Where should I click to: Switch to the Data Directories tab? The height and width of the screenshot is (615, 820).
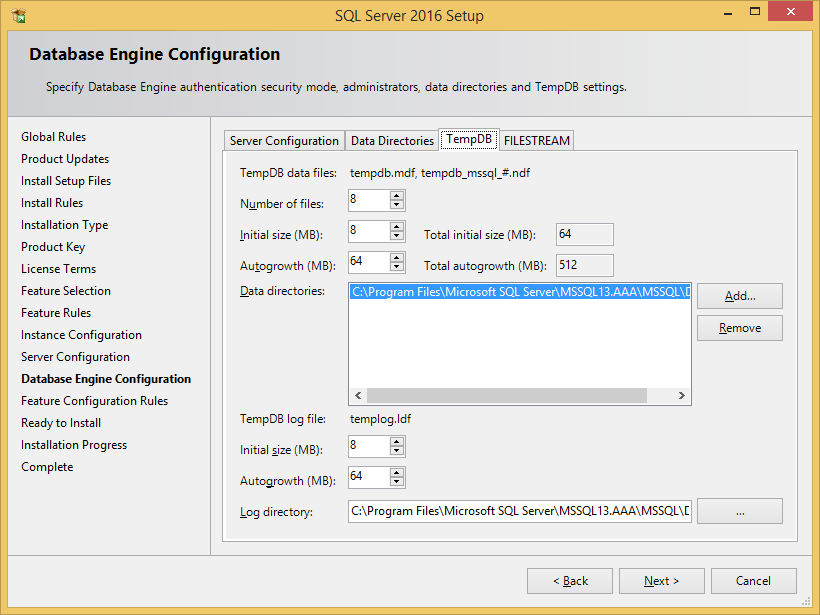(392, 140)
